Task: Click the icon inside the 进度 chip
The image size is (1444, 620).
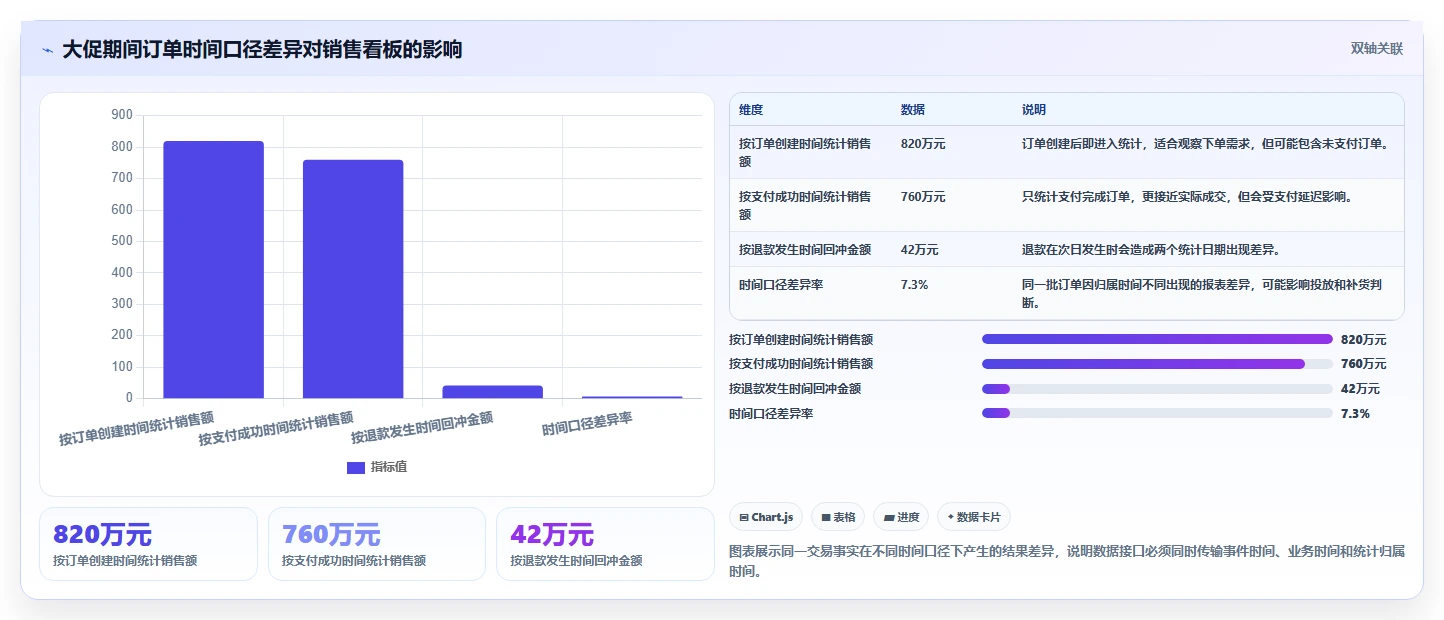Action: point(889,517)
